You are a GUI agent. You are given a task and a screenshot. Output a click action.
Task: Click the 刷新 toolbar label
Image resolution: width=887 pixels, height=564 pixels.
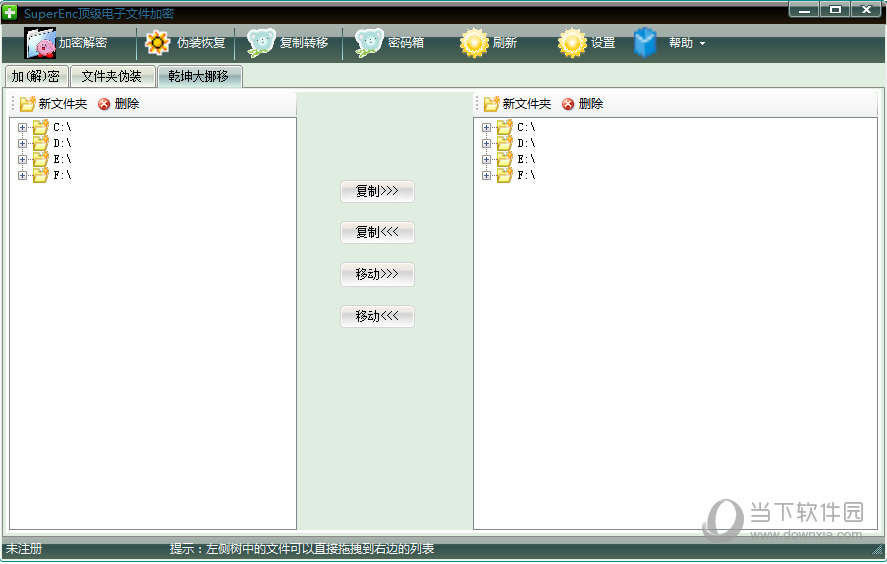point(505,43)
